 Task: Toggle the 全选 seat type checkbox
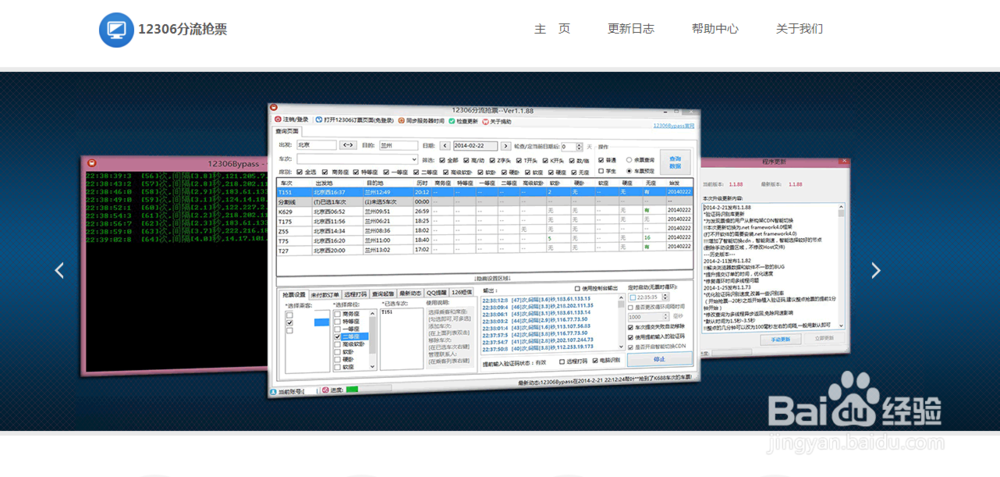[300, 172]
